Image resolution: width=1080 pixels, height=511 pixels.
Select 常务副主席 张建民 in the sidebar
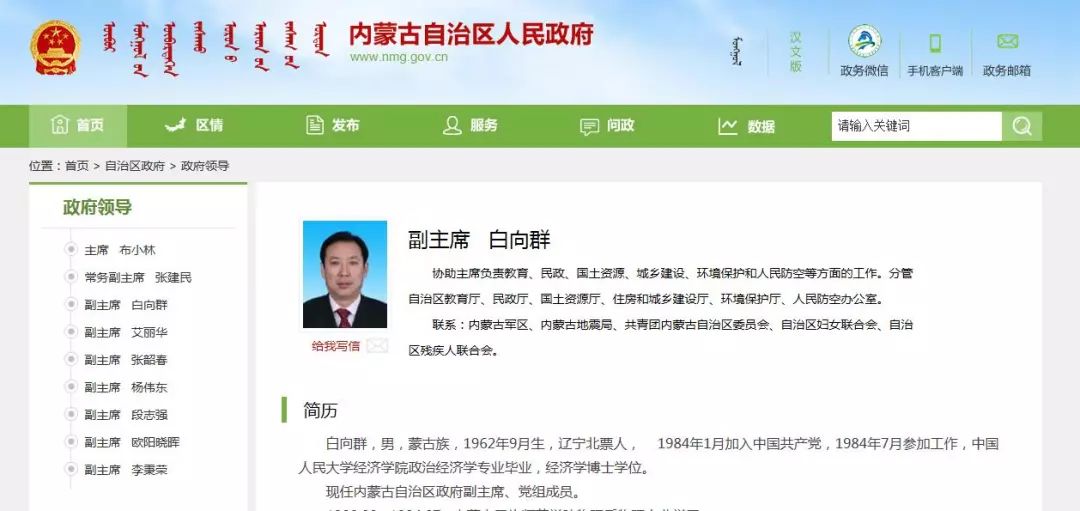(138, 278)
